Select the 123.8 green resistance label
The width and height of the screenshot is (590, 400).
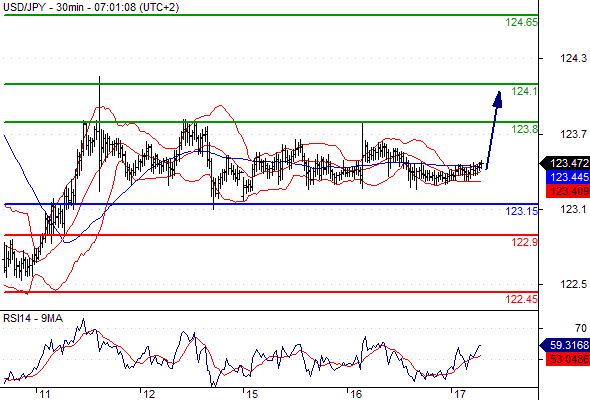point(525,129)
